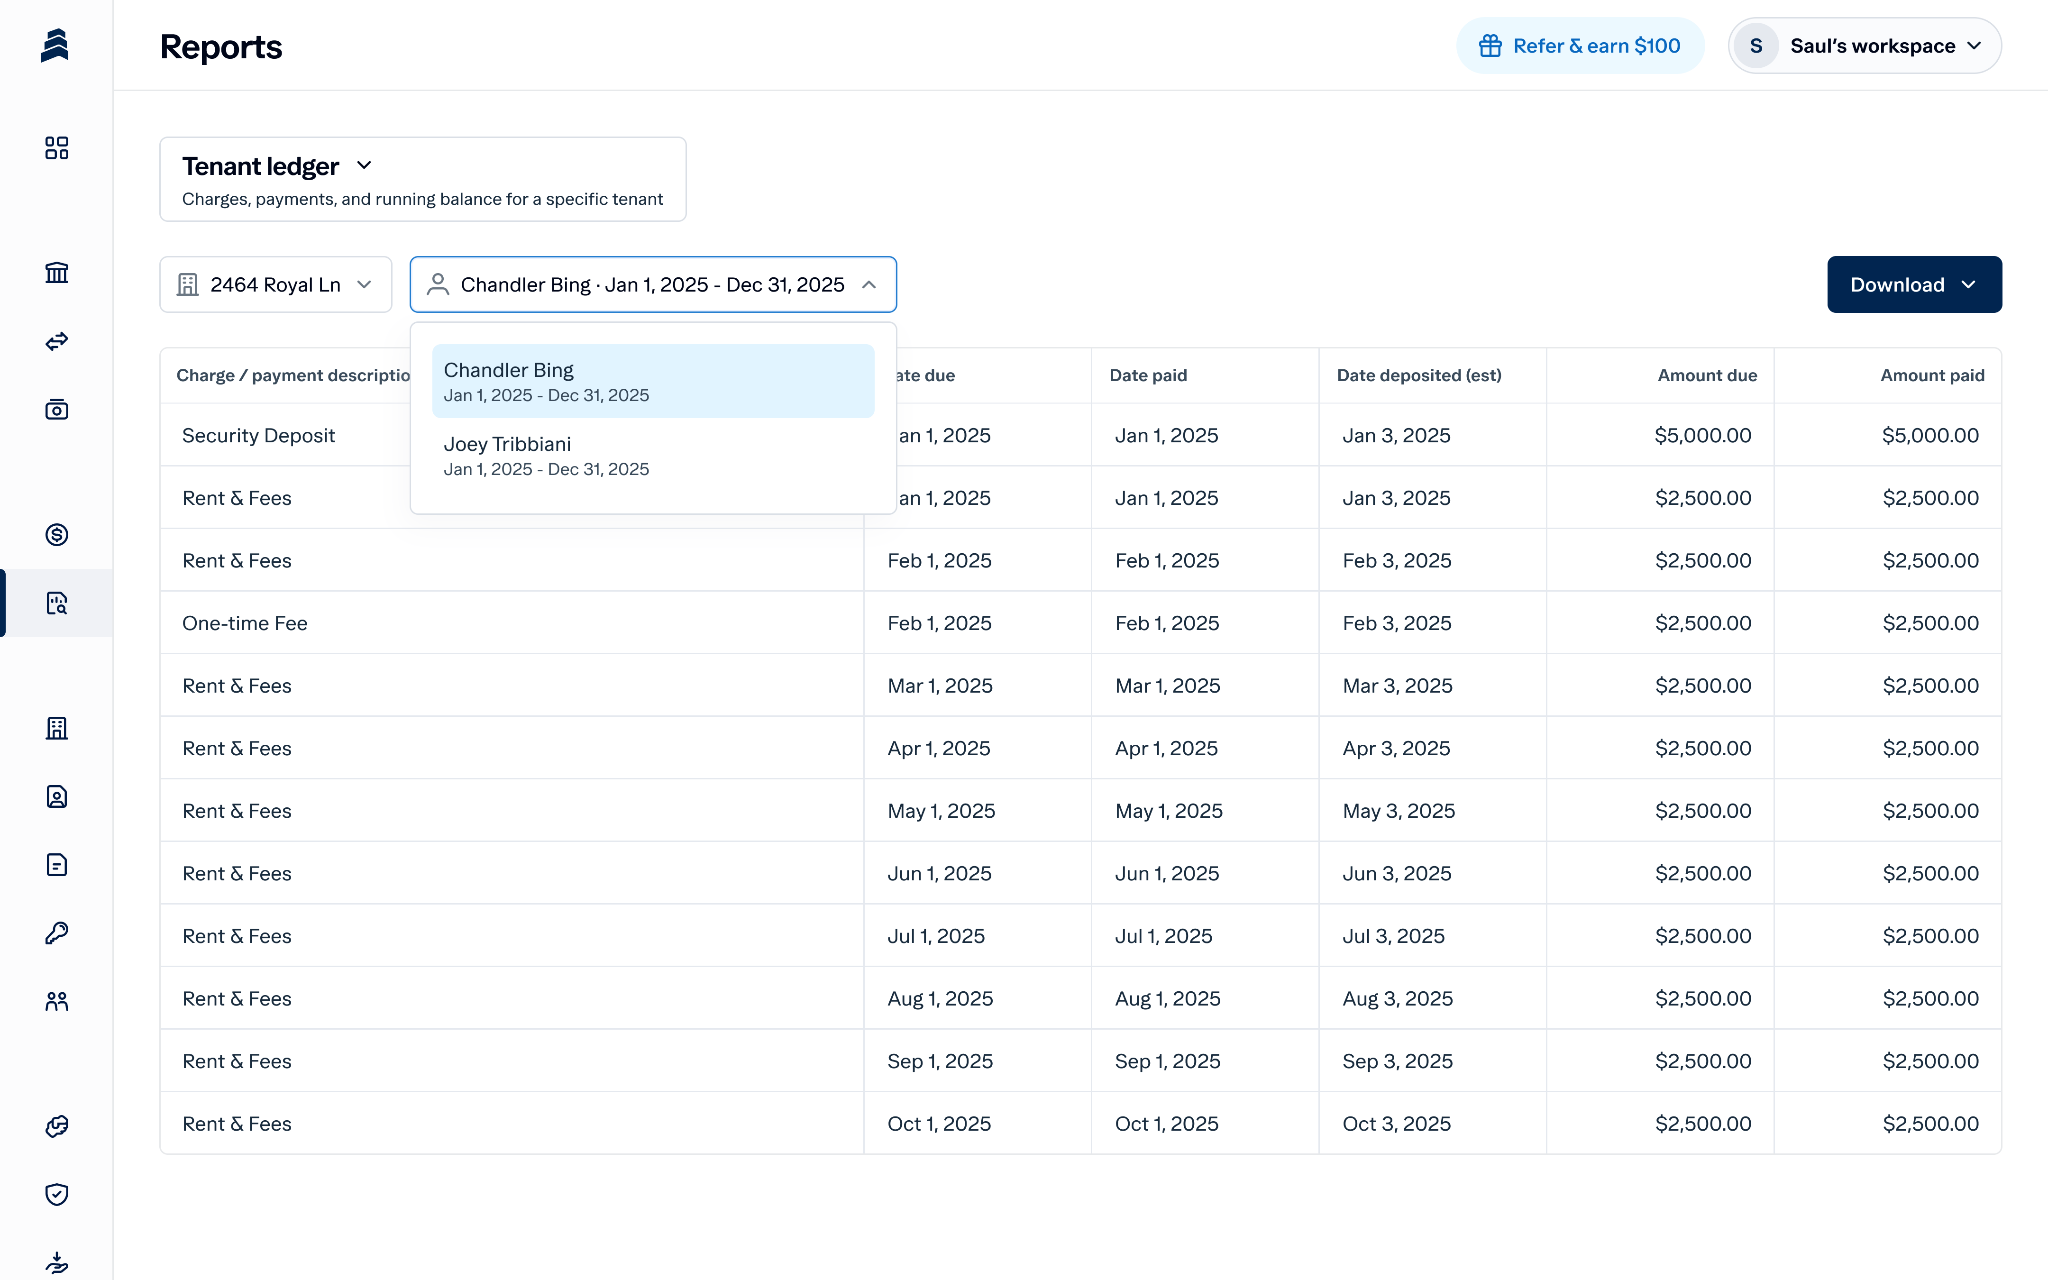
Task: Click the Download button
Action: pos(1913,285)
